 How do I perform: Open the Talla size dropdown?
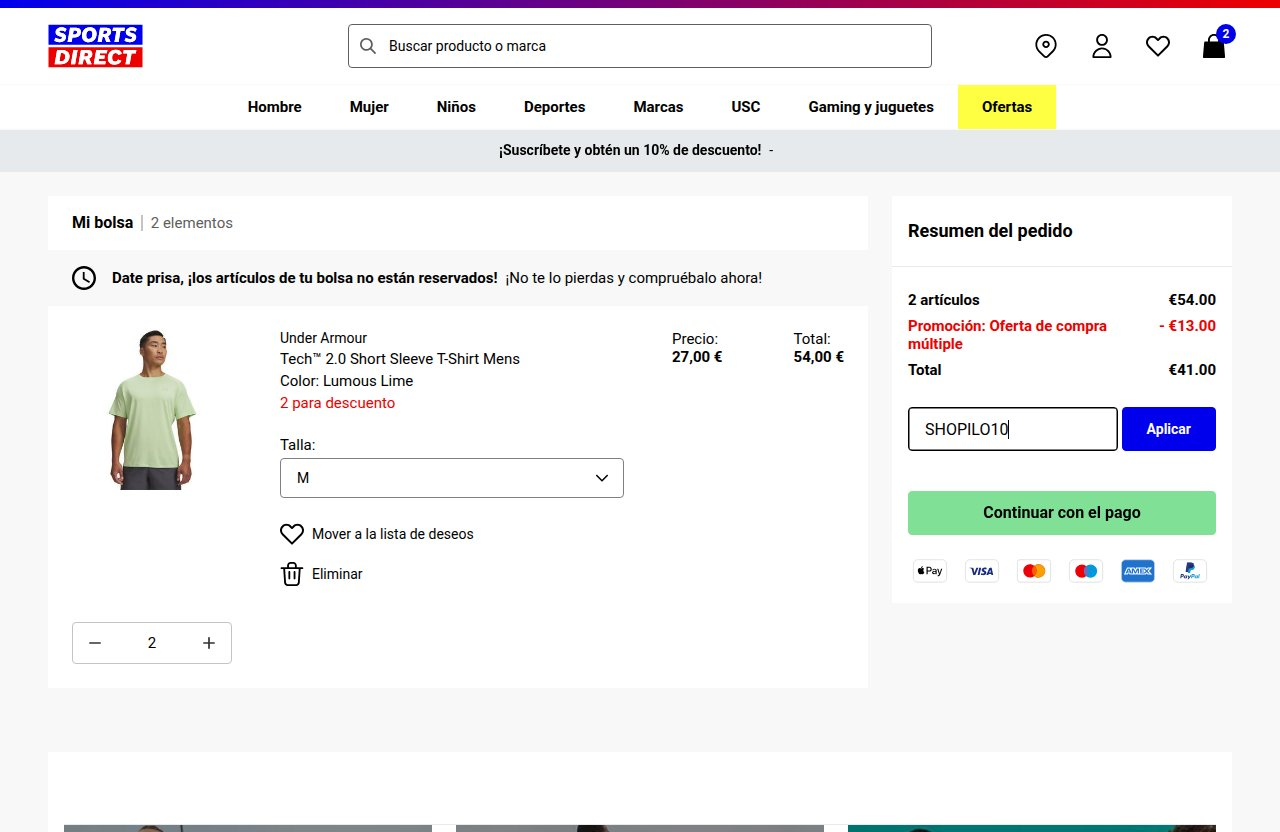452,478
